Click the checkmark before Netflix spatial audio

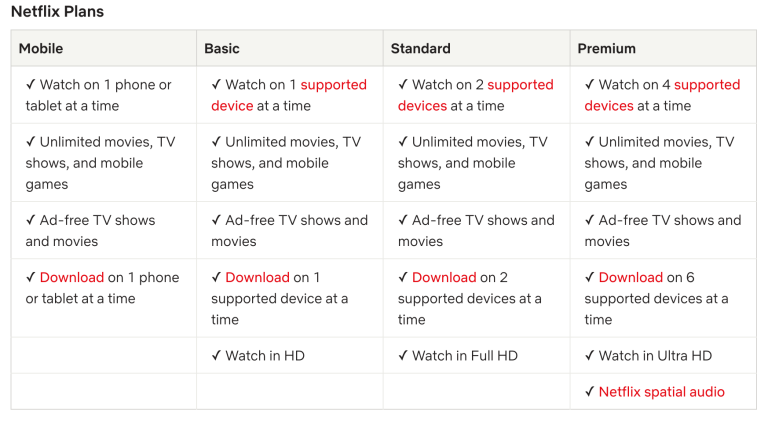coord(590,391)
